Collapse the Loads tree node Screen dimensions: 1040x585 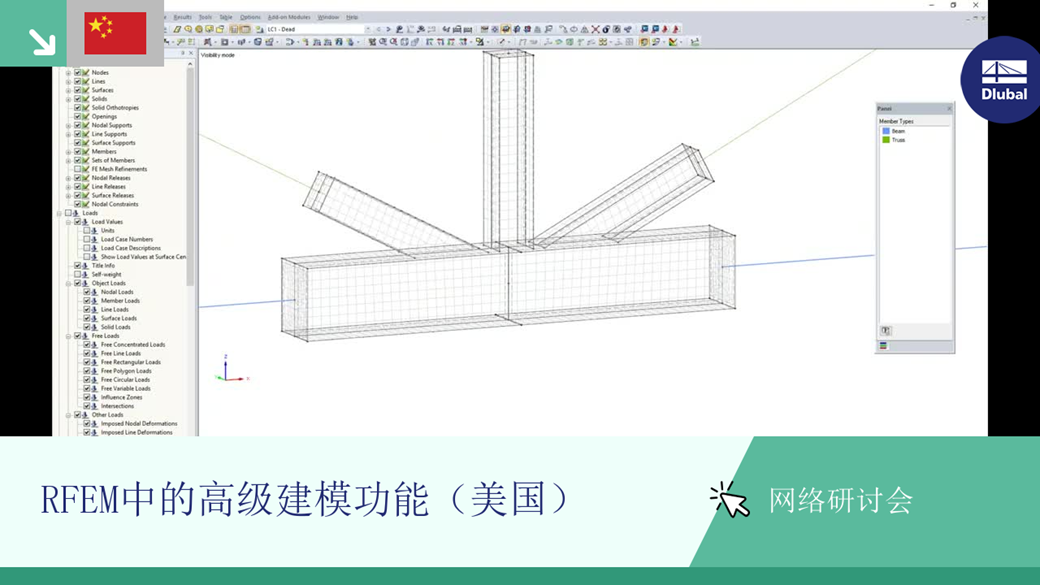[59, 213]
